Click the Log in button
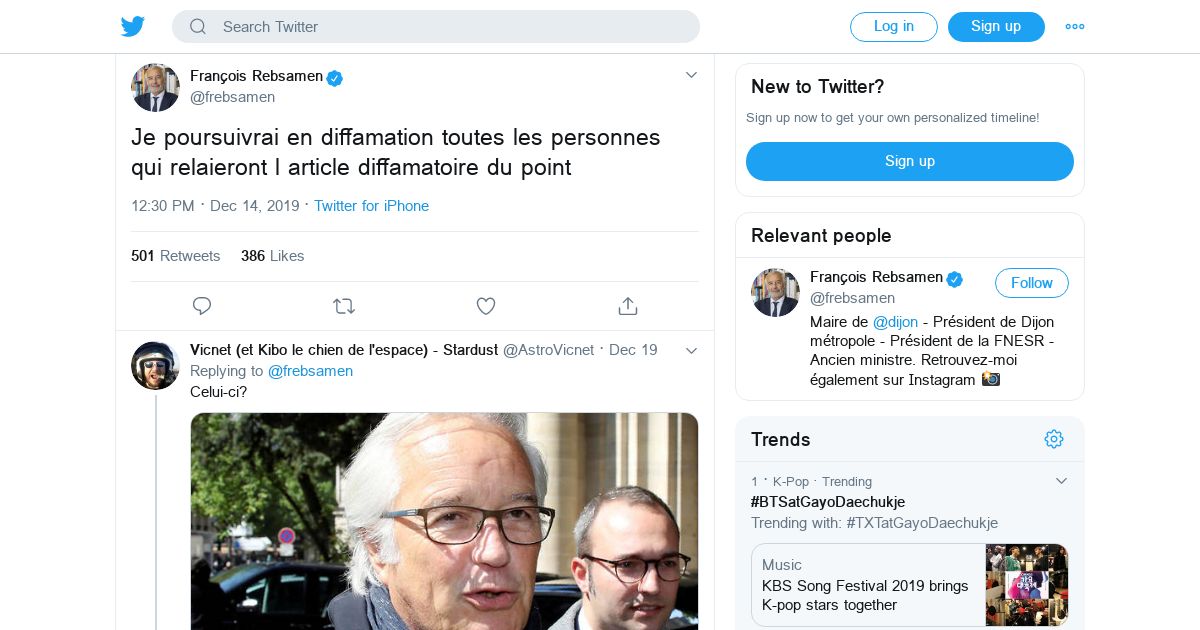 tap(893, 27)
